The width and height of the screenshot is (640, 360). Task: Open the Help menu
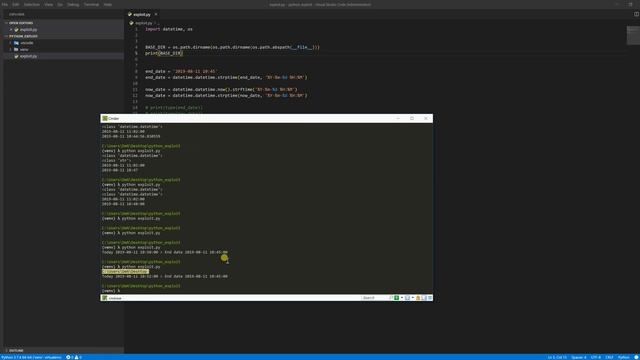coord(108,4)
